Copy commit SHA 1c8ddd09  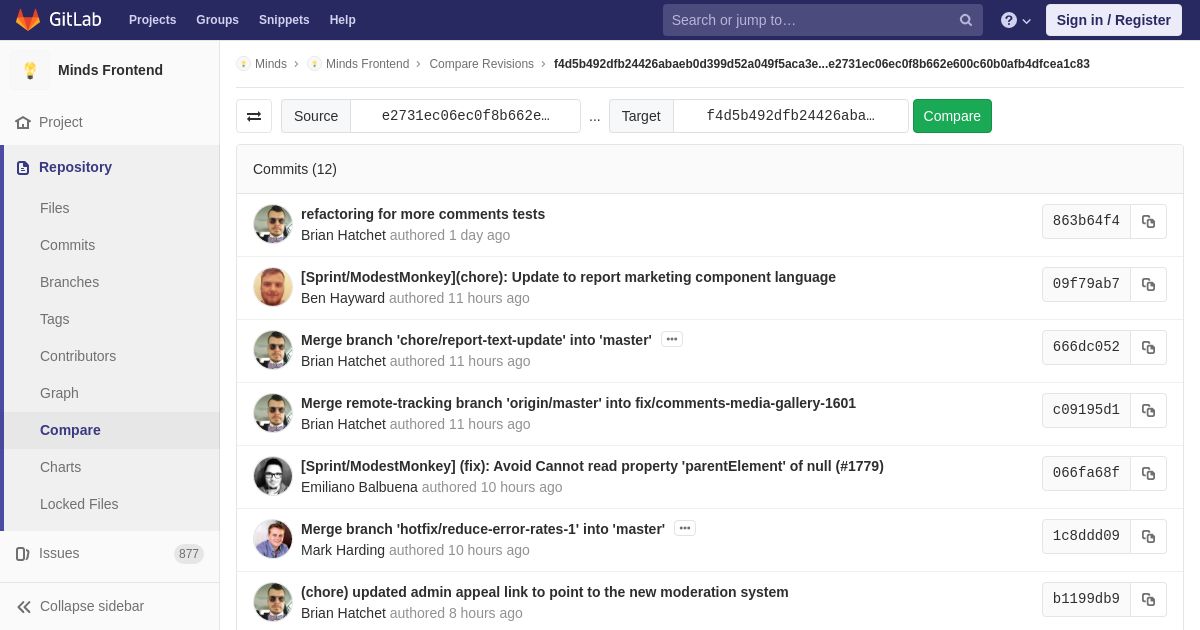click(x=1148, y=536)
